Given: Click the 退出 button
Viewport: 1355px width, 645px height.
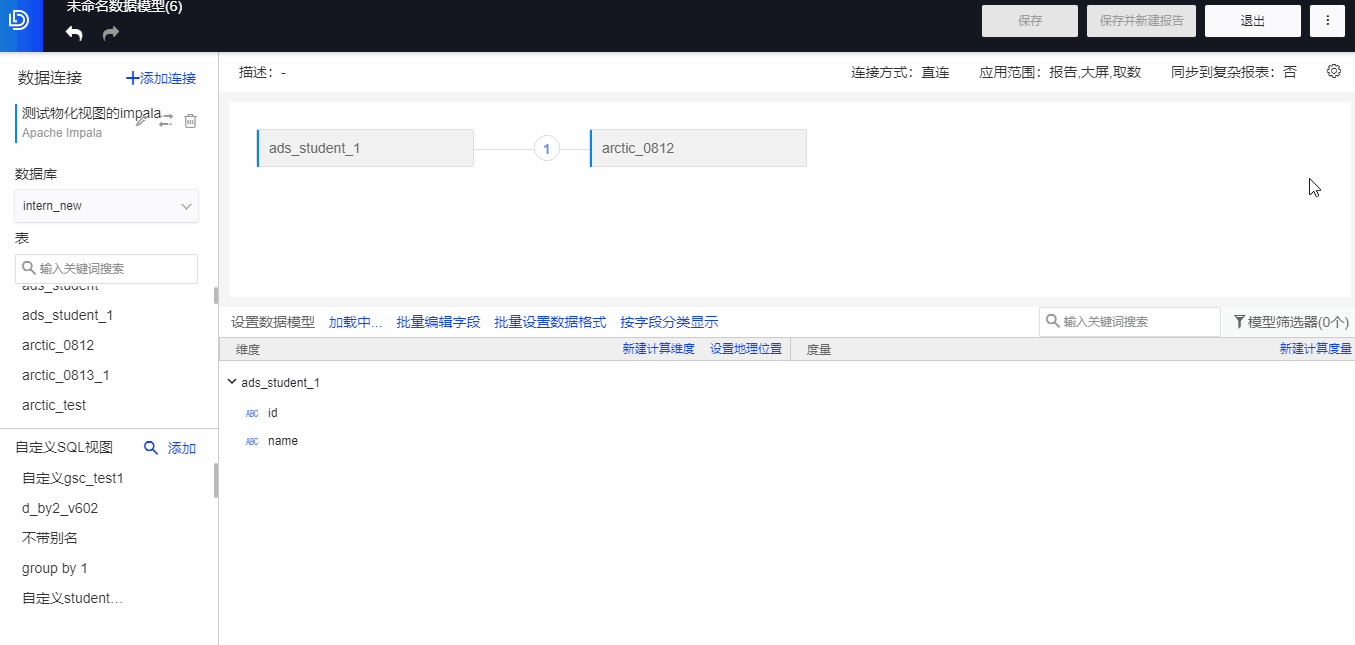Looking at the screenshot, I should click(1252, 20).
